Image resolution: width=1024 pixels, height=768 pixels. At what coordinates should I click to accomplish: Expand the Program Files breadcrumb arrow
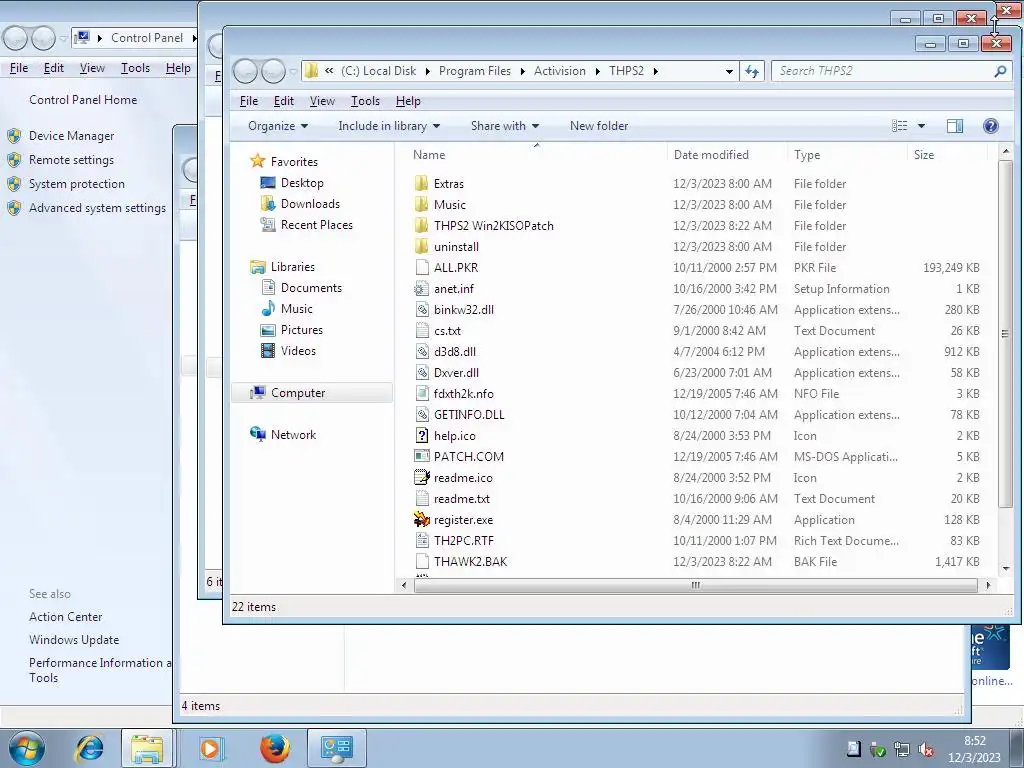tap(522, 71)
